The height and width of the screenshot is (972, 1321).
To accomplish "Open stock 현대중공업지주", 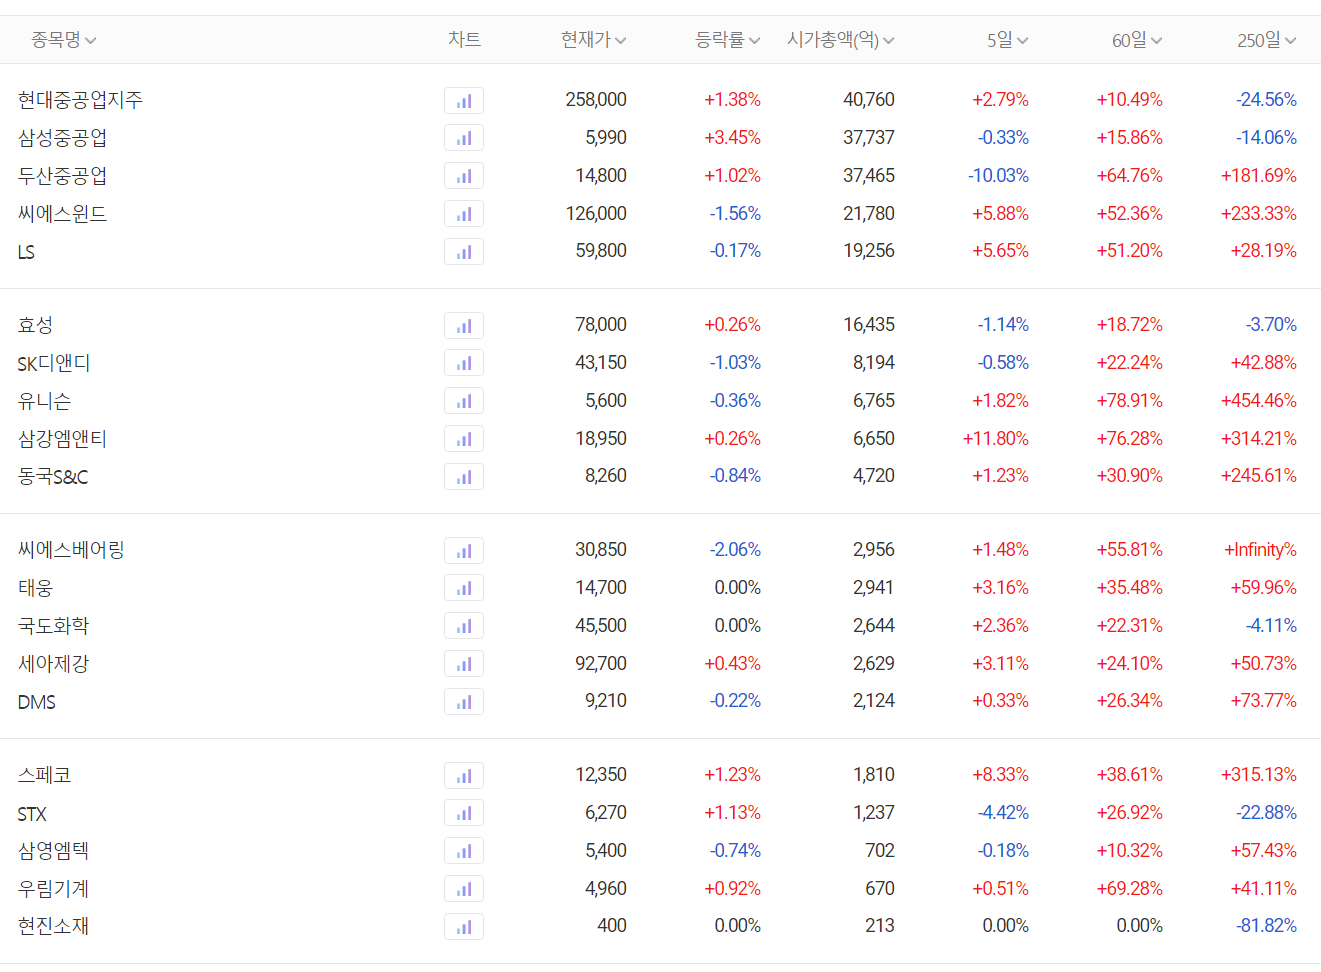I will tap(80, 100).
